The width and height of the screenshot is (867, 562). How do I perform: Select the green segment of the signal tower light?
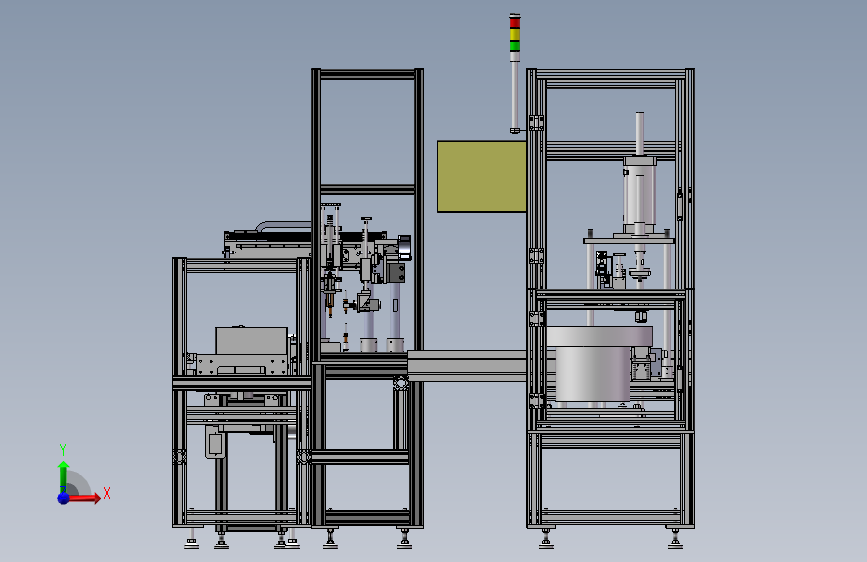click(515, 45)
